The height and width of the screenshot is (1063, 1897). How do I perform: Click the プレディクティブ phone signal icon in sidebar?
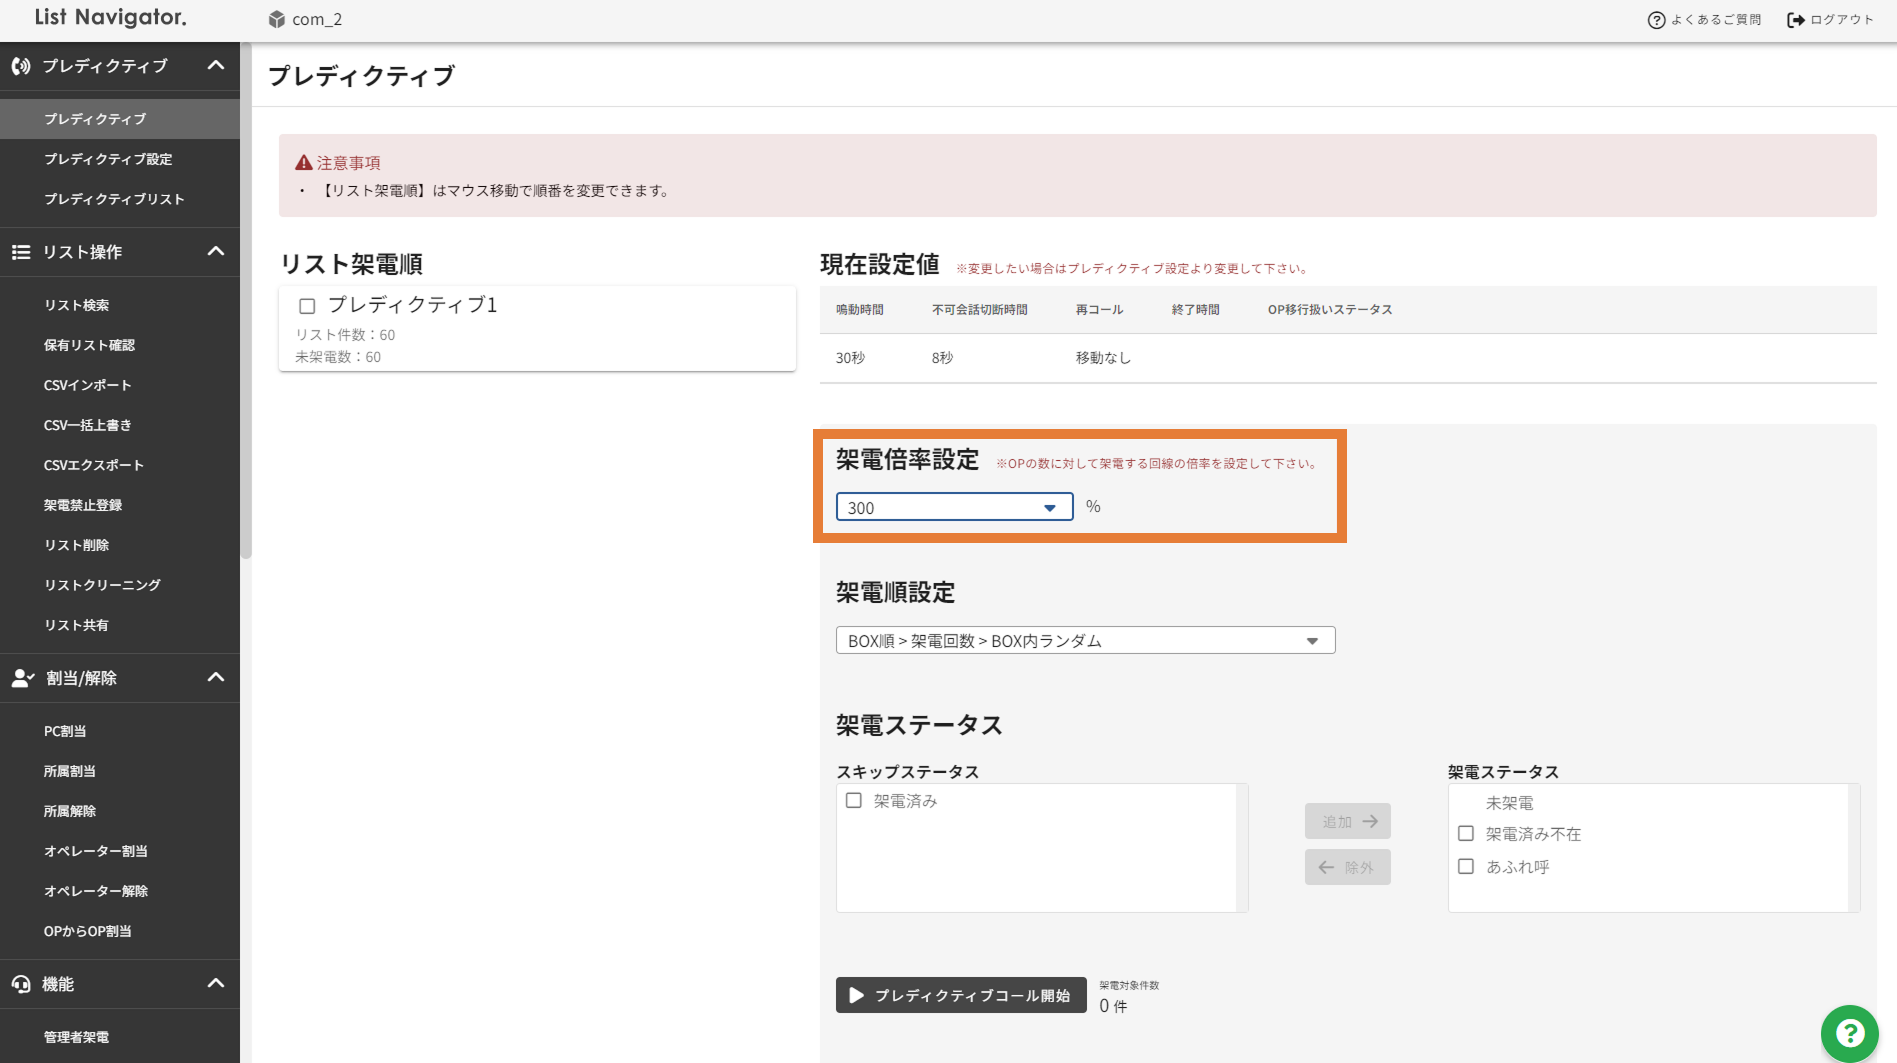[21, 66]
